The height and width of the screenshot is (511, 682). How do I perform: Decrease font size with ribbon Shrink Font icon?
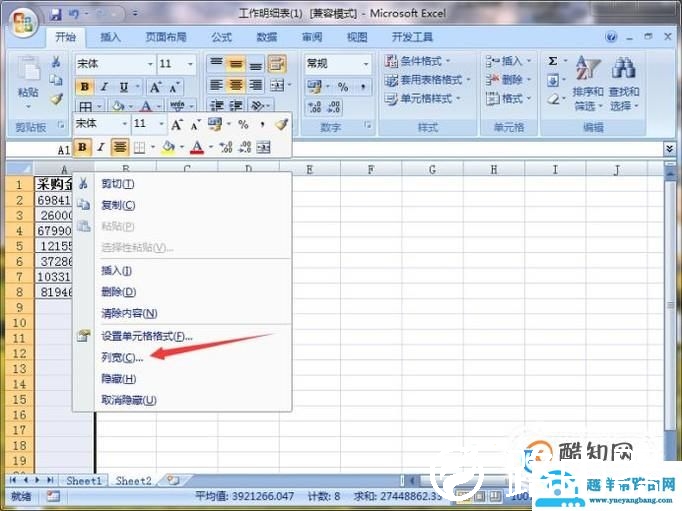174,87
